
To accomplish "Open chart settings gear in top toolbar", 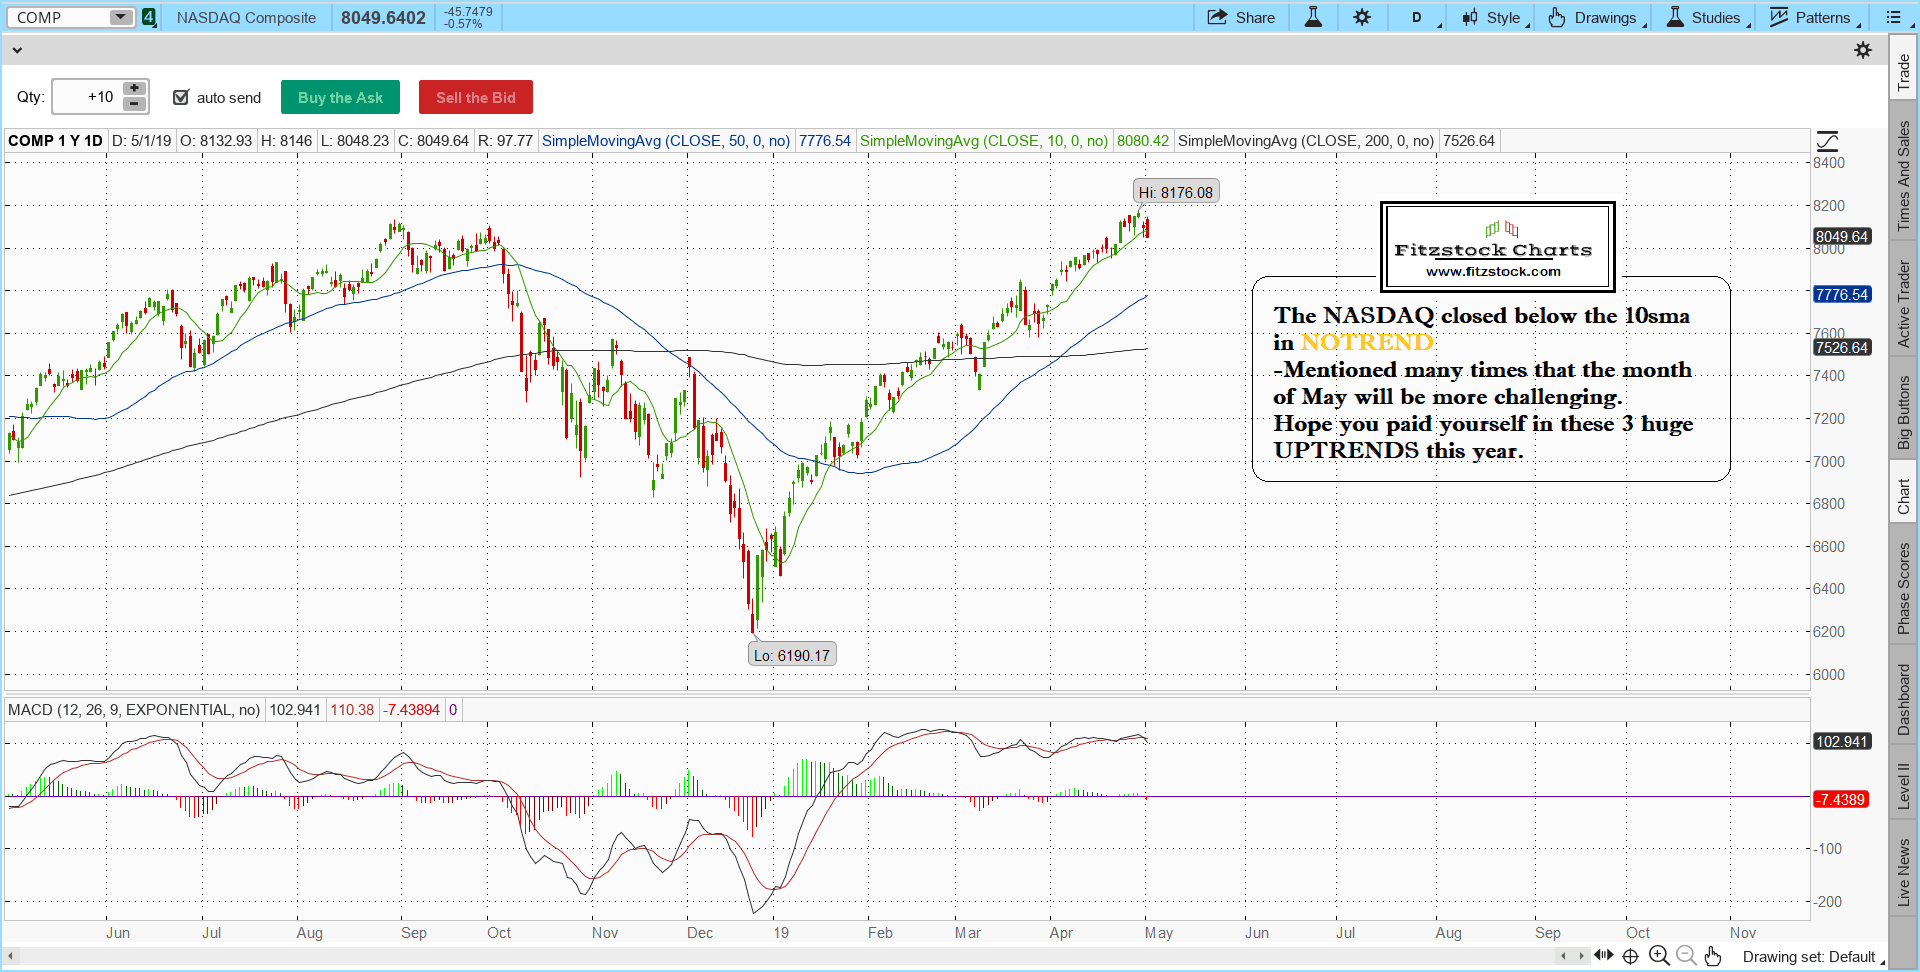I will click(1362, 17).
